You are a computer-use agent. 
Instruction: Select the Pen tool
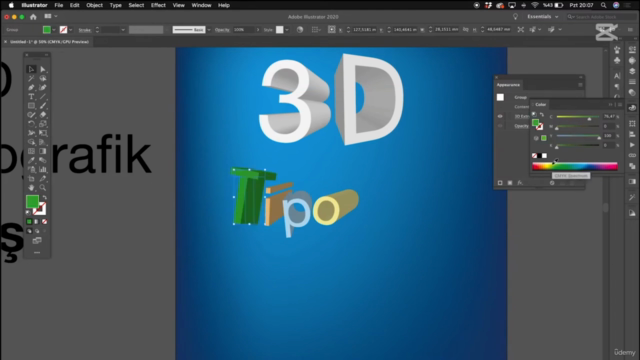[x=31, y=87]
